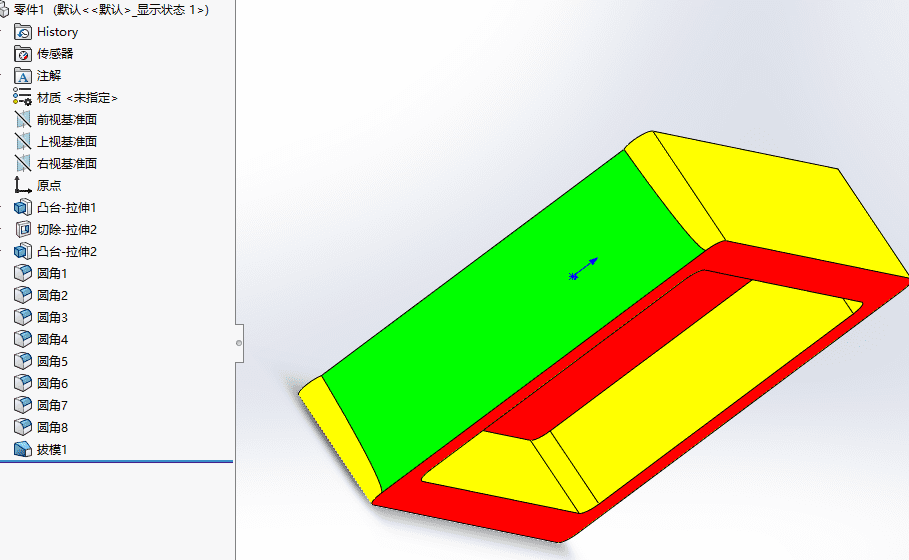Click the 圆角5 fillet feature icon
909x560 pixels.
(23, 361)
